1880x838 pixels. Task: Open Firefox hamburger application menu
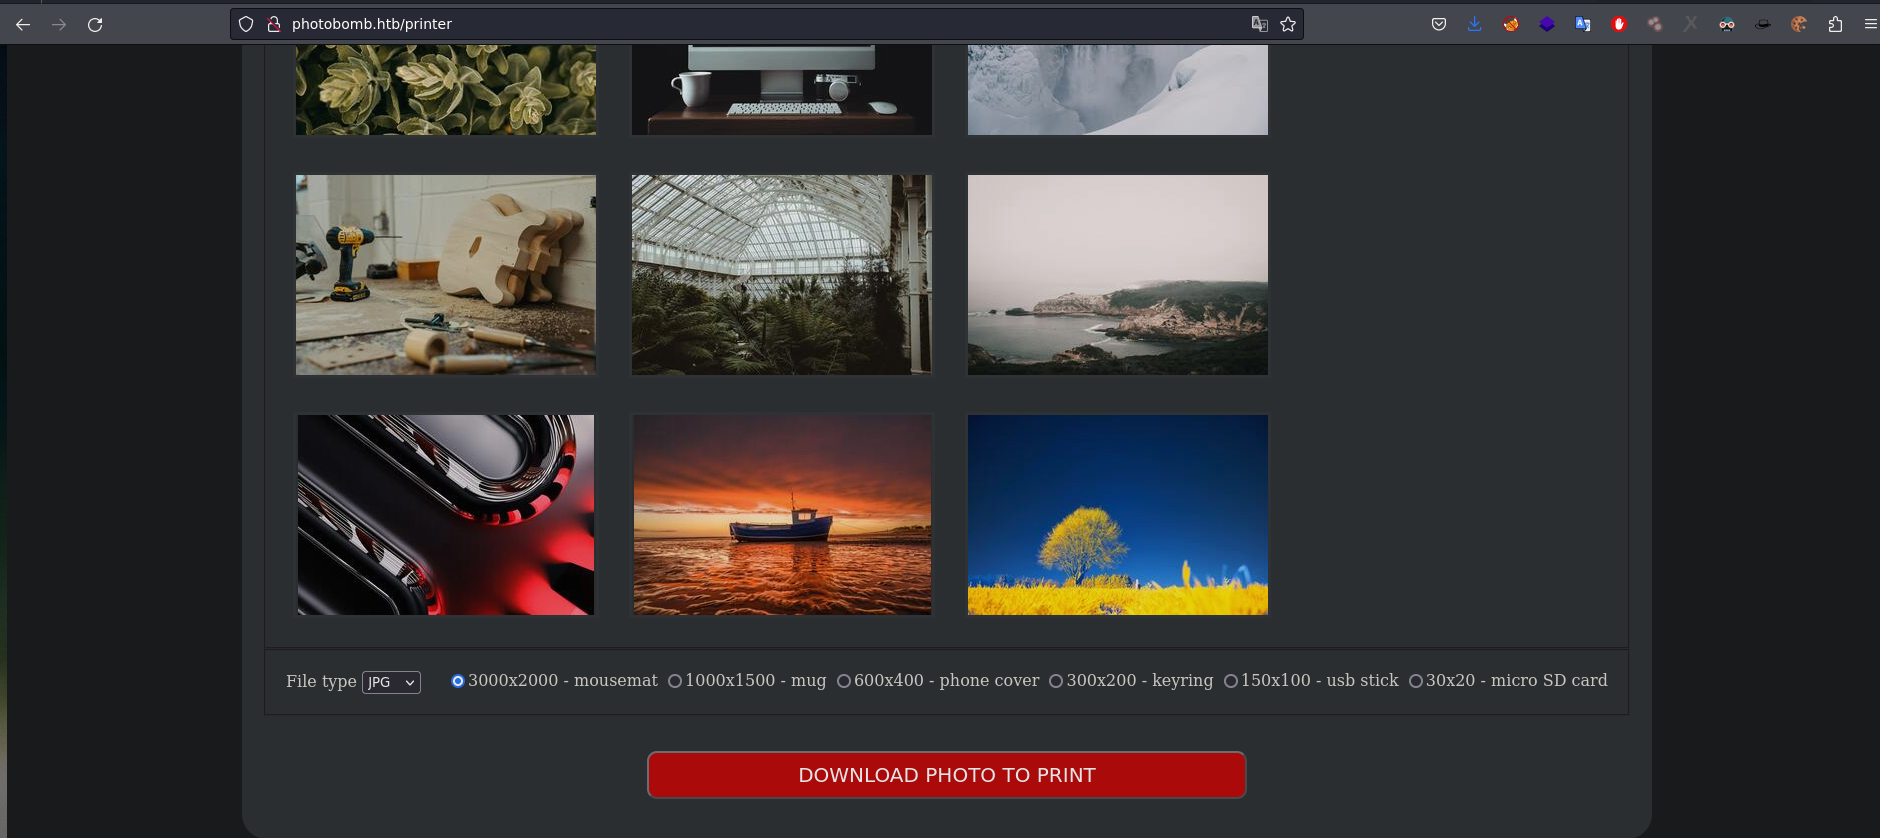[x=1869, y=24]
